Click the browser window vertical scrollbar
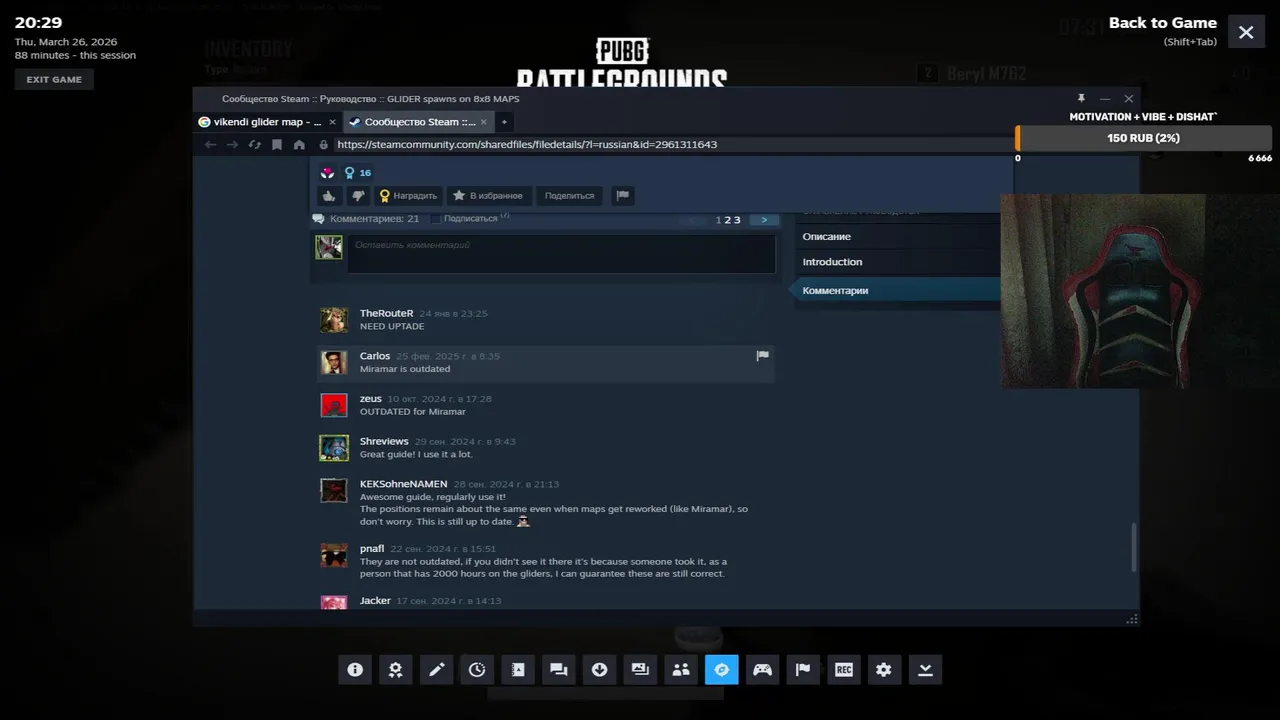Screen dimensions: 1280x720 coord(1134,547)
